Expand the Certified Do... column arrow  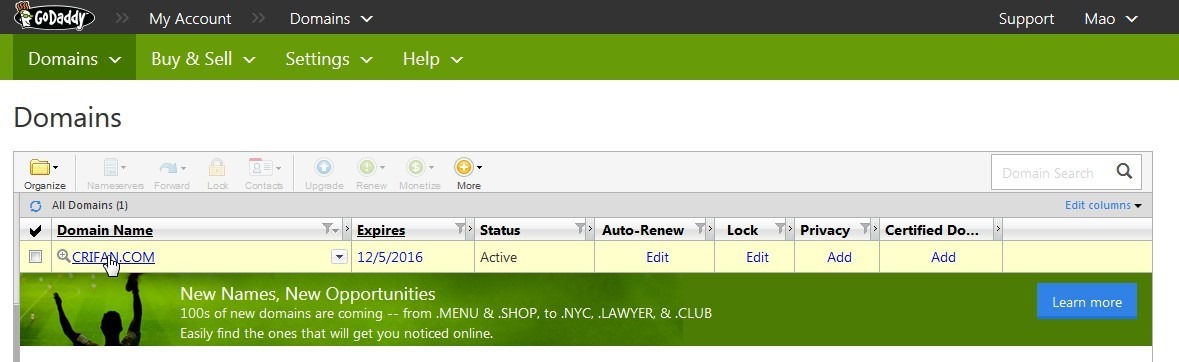pyautogui.click(x=998, y=229)
